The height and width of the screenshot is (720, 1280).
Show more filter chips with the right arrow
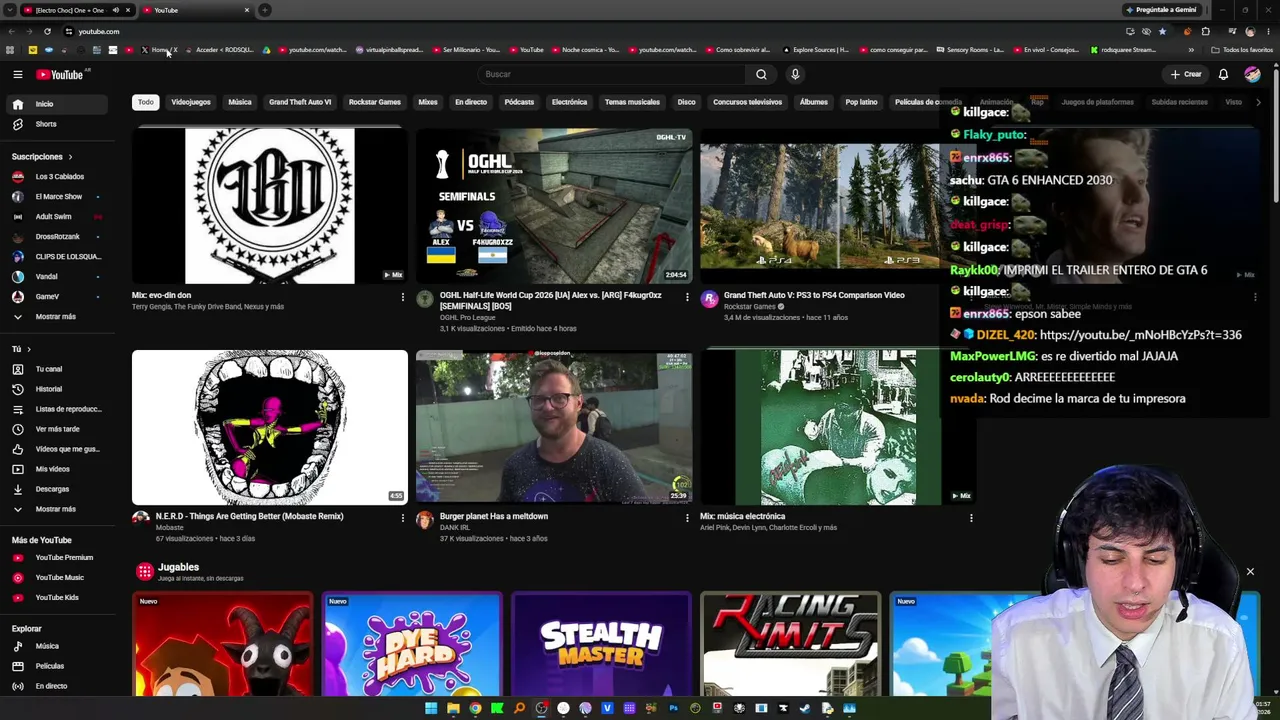[1258, 102]
